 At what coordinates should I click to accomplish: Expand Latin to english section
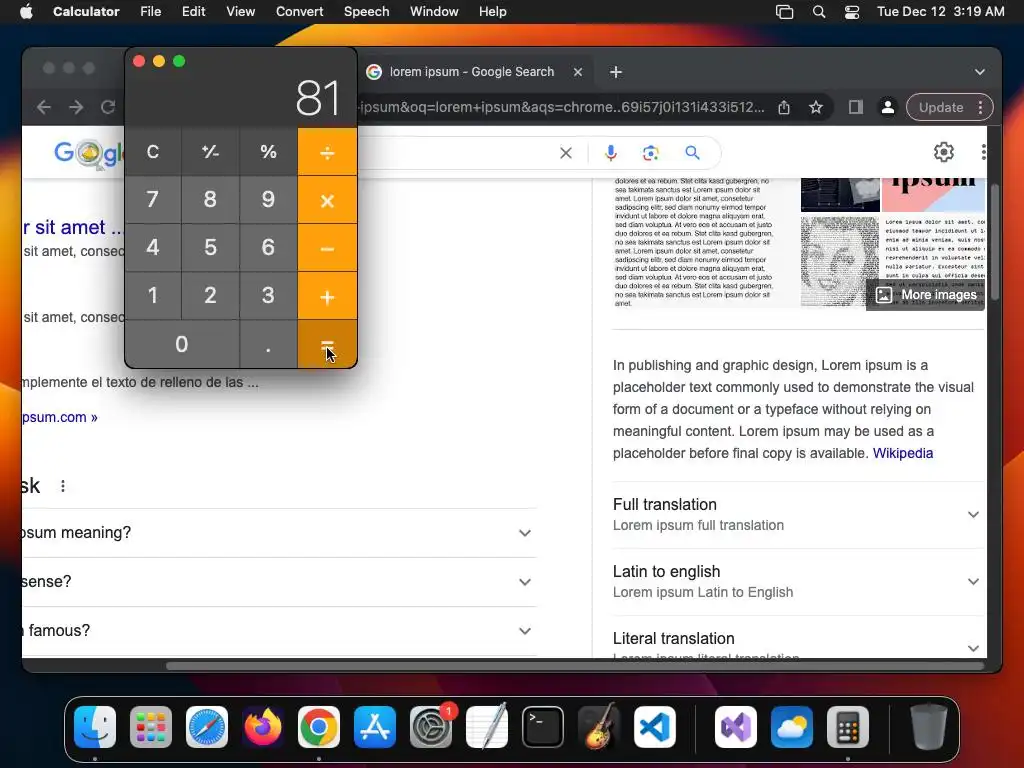799,581
